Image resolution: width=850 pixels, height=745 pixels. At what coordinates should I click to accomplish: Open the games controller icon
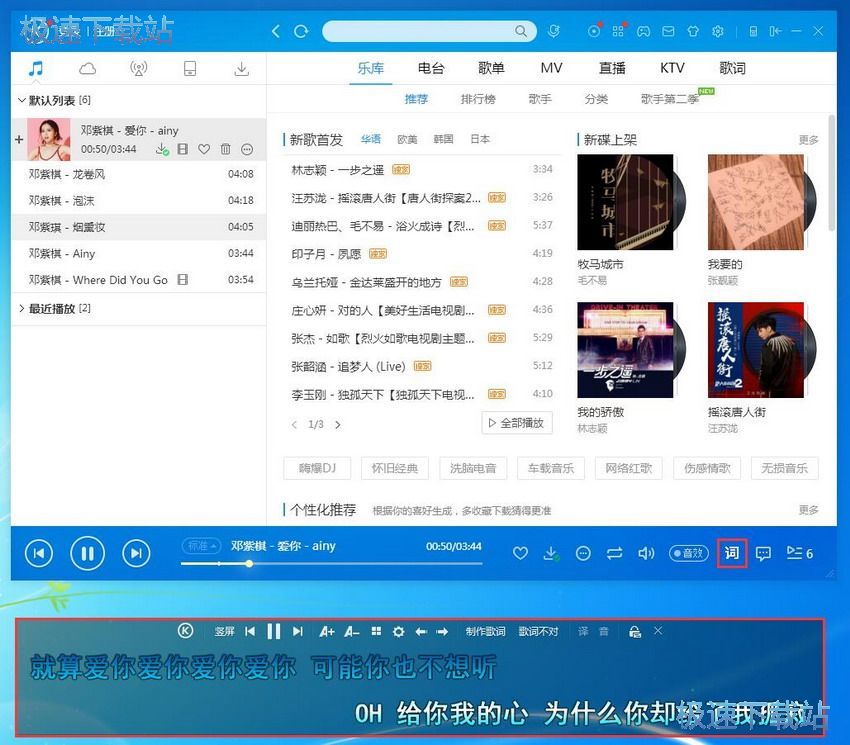pos(643,31)
